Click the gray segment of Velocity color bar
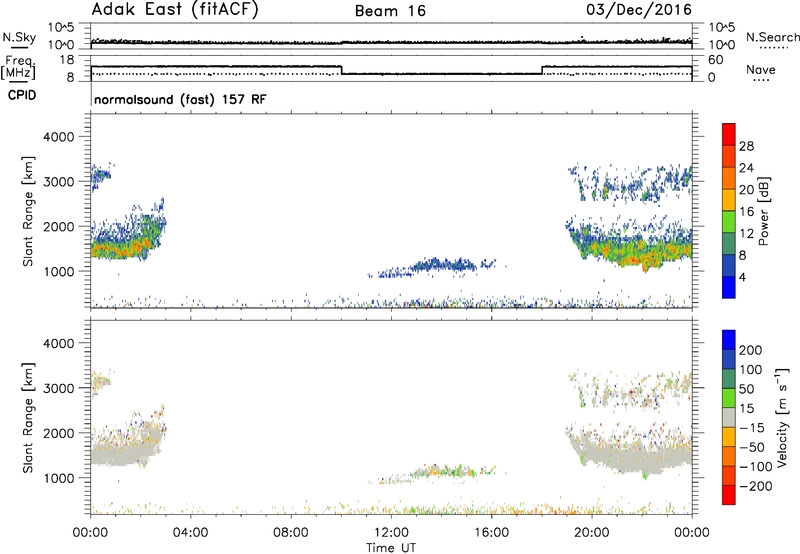 (729, 417)
